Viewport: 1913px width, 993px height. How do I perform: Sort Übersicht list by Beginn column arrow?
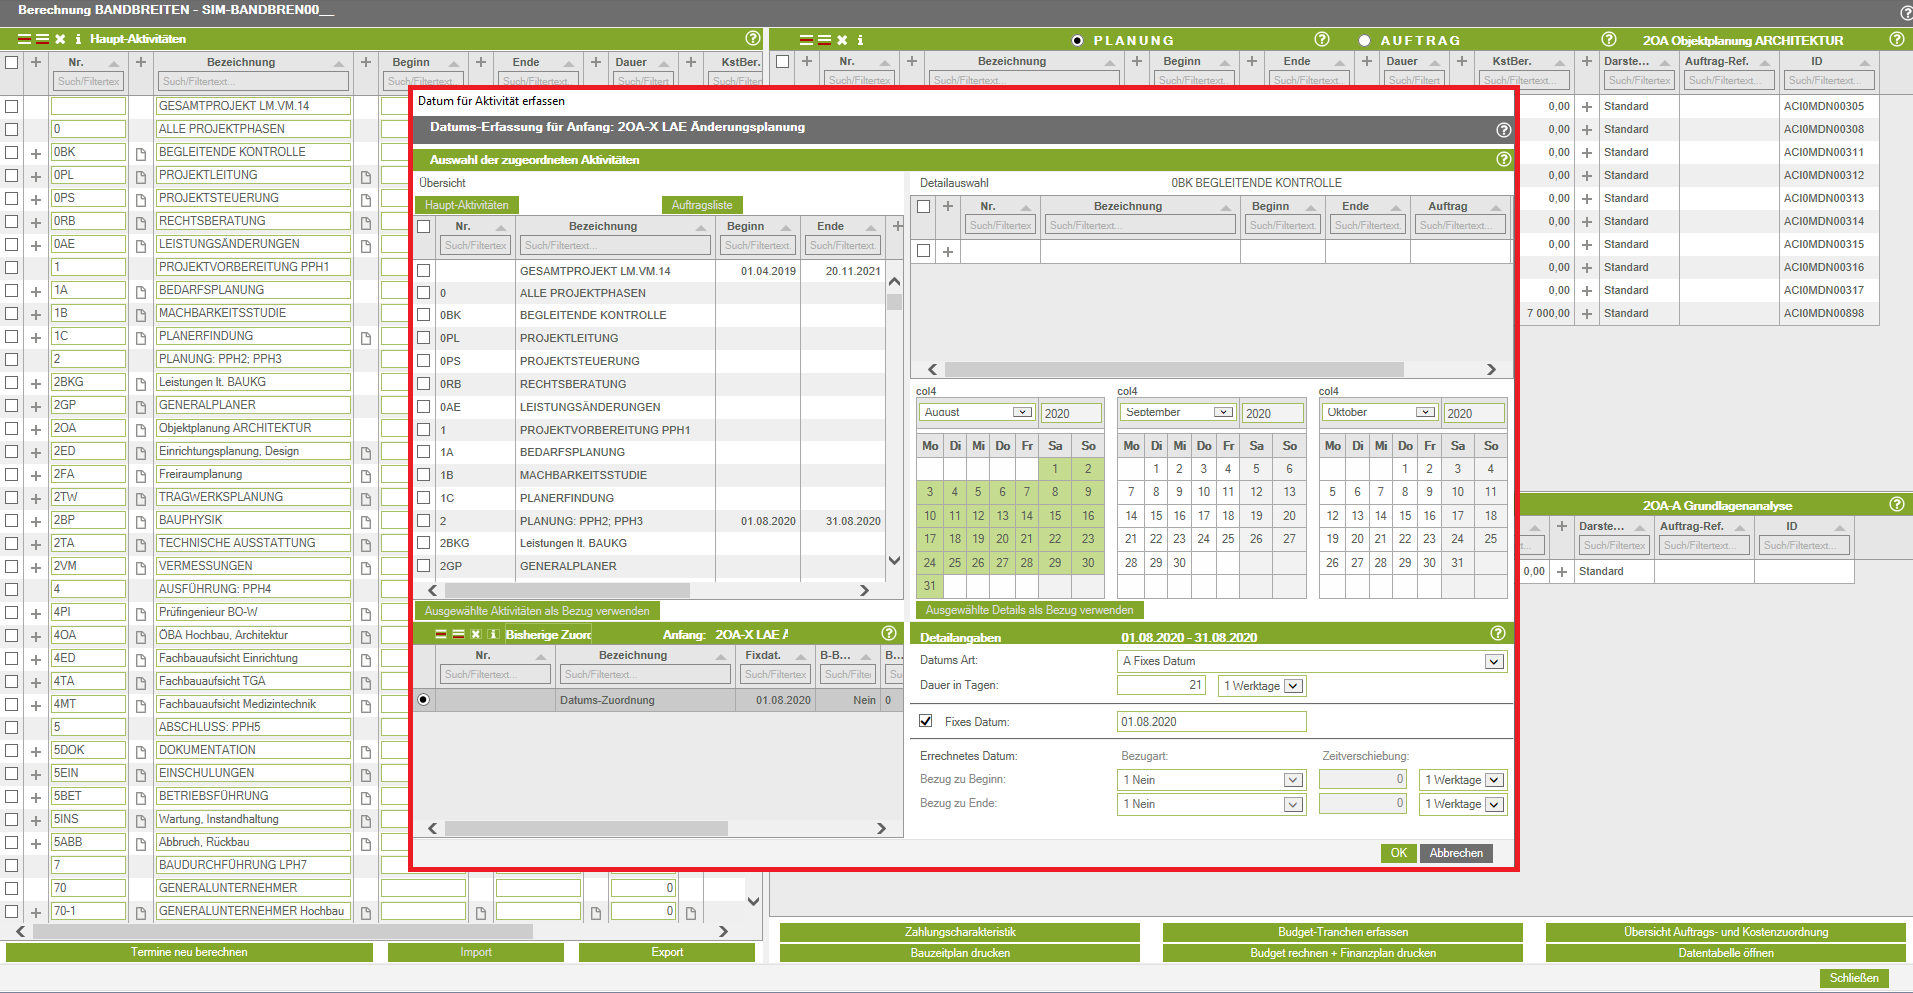tap(786, 228)
